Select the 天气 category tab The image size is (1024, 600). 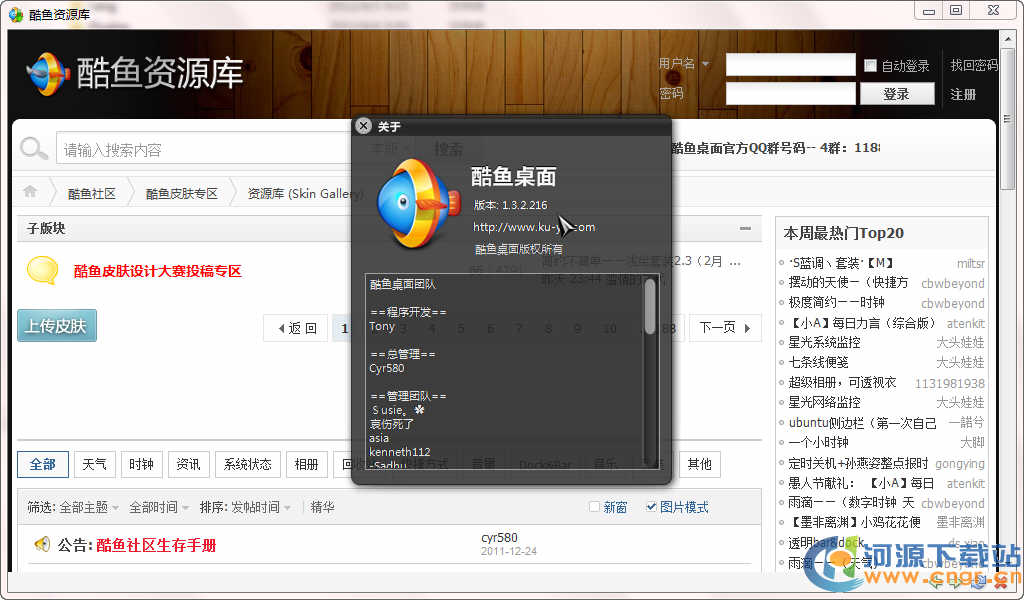tap(94, 464)
